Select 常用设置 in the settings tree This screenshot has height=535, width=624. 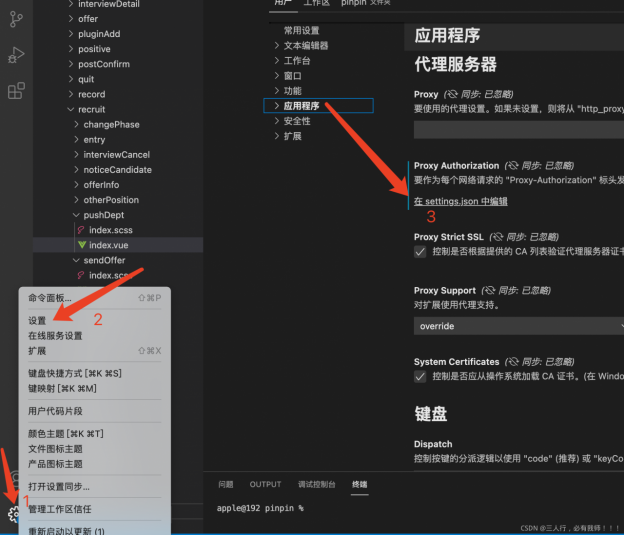tap(301, 30)
